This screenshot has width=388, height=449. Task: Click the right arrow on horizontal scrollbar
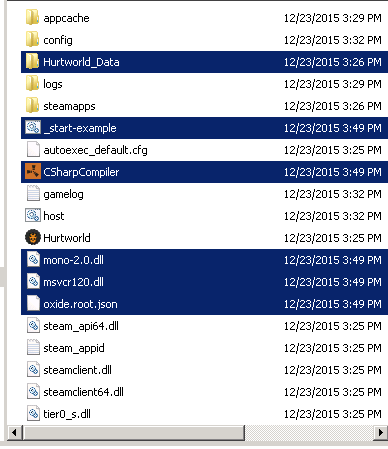380,433
